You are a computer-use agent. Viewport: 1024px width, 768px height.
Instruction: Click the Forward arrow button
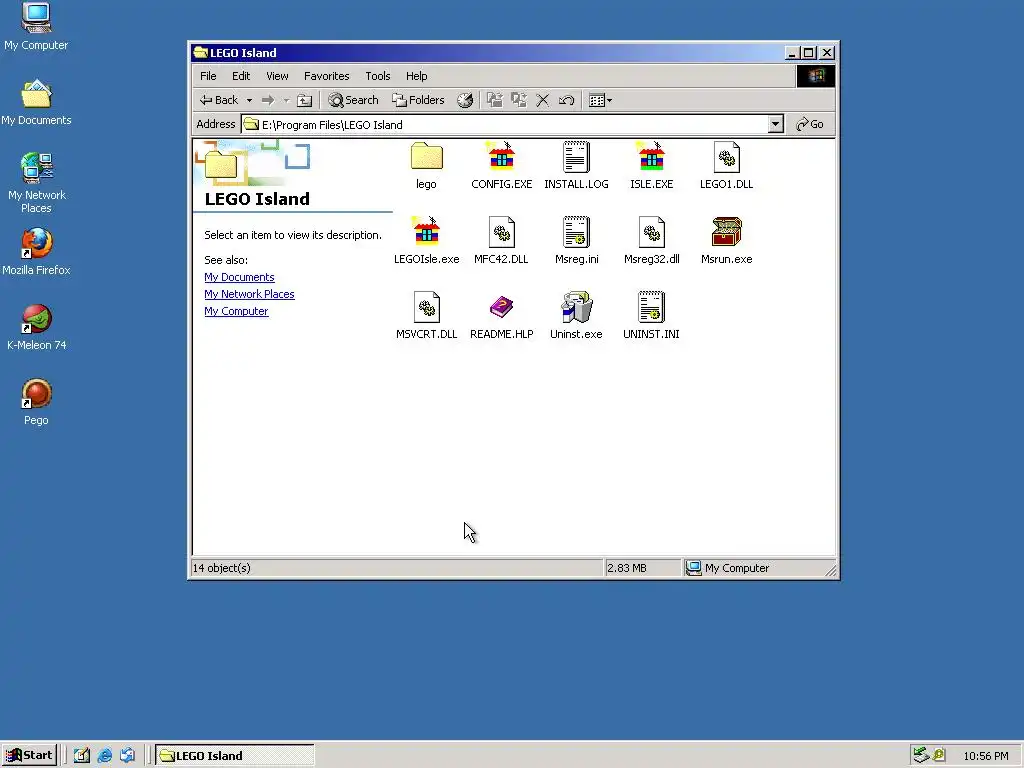click(x=268, y=100)
